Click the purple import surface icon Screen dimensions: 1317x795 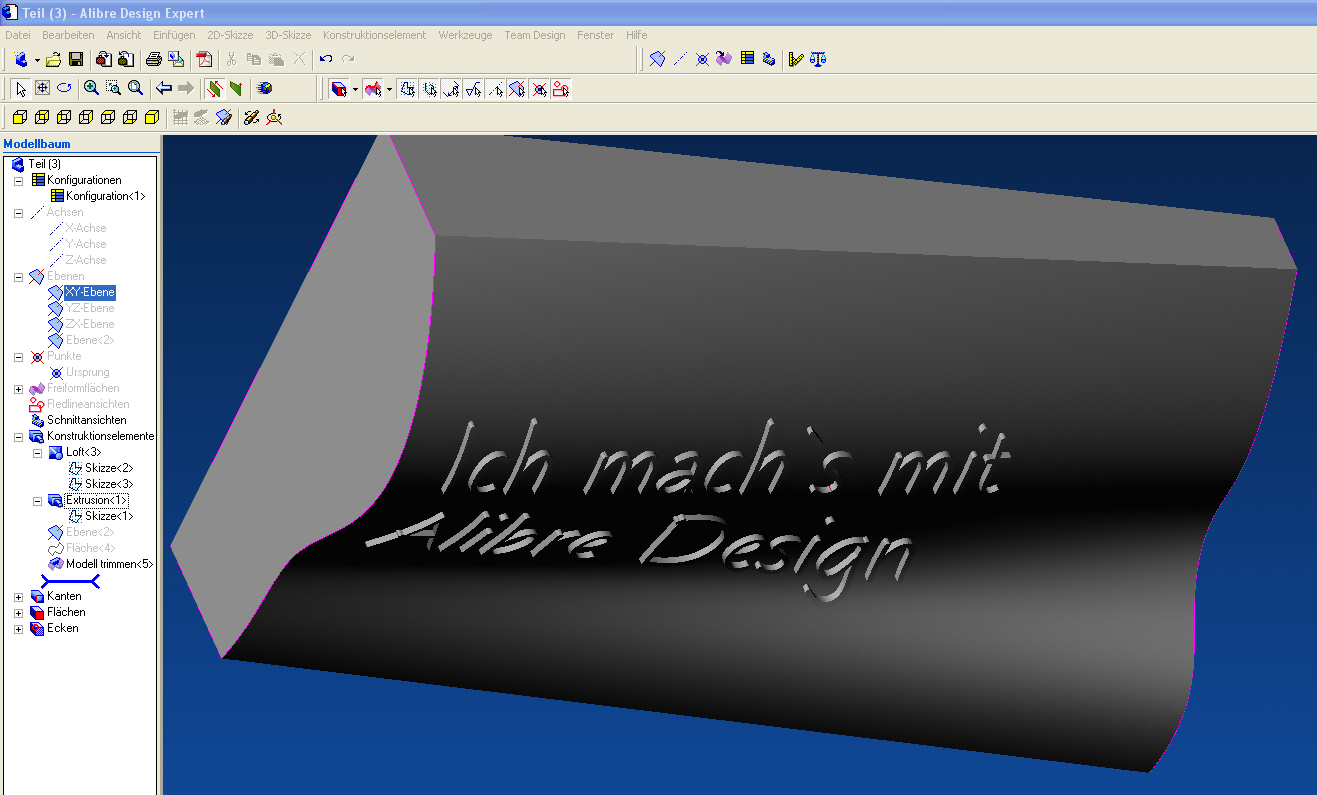[x=724, y=59]
